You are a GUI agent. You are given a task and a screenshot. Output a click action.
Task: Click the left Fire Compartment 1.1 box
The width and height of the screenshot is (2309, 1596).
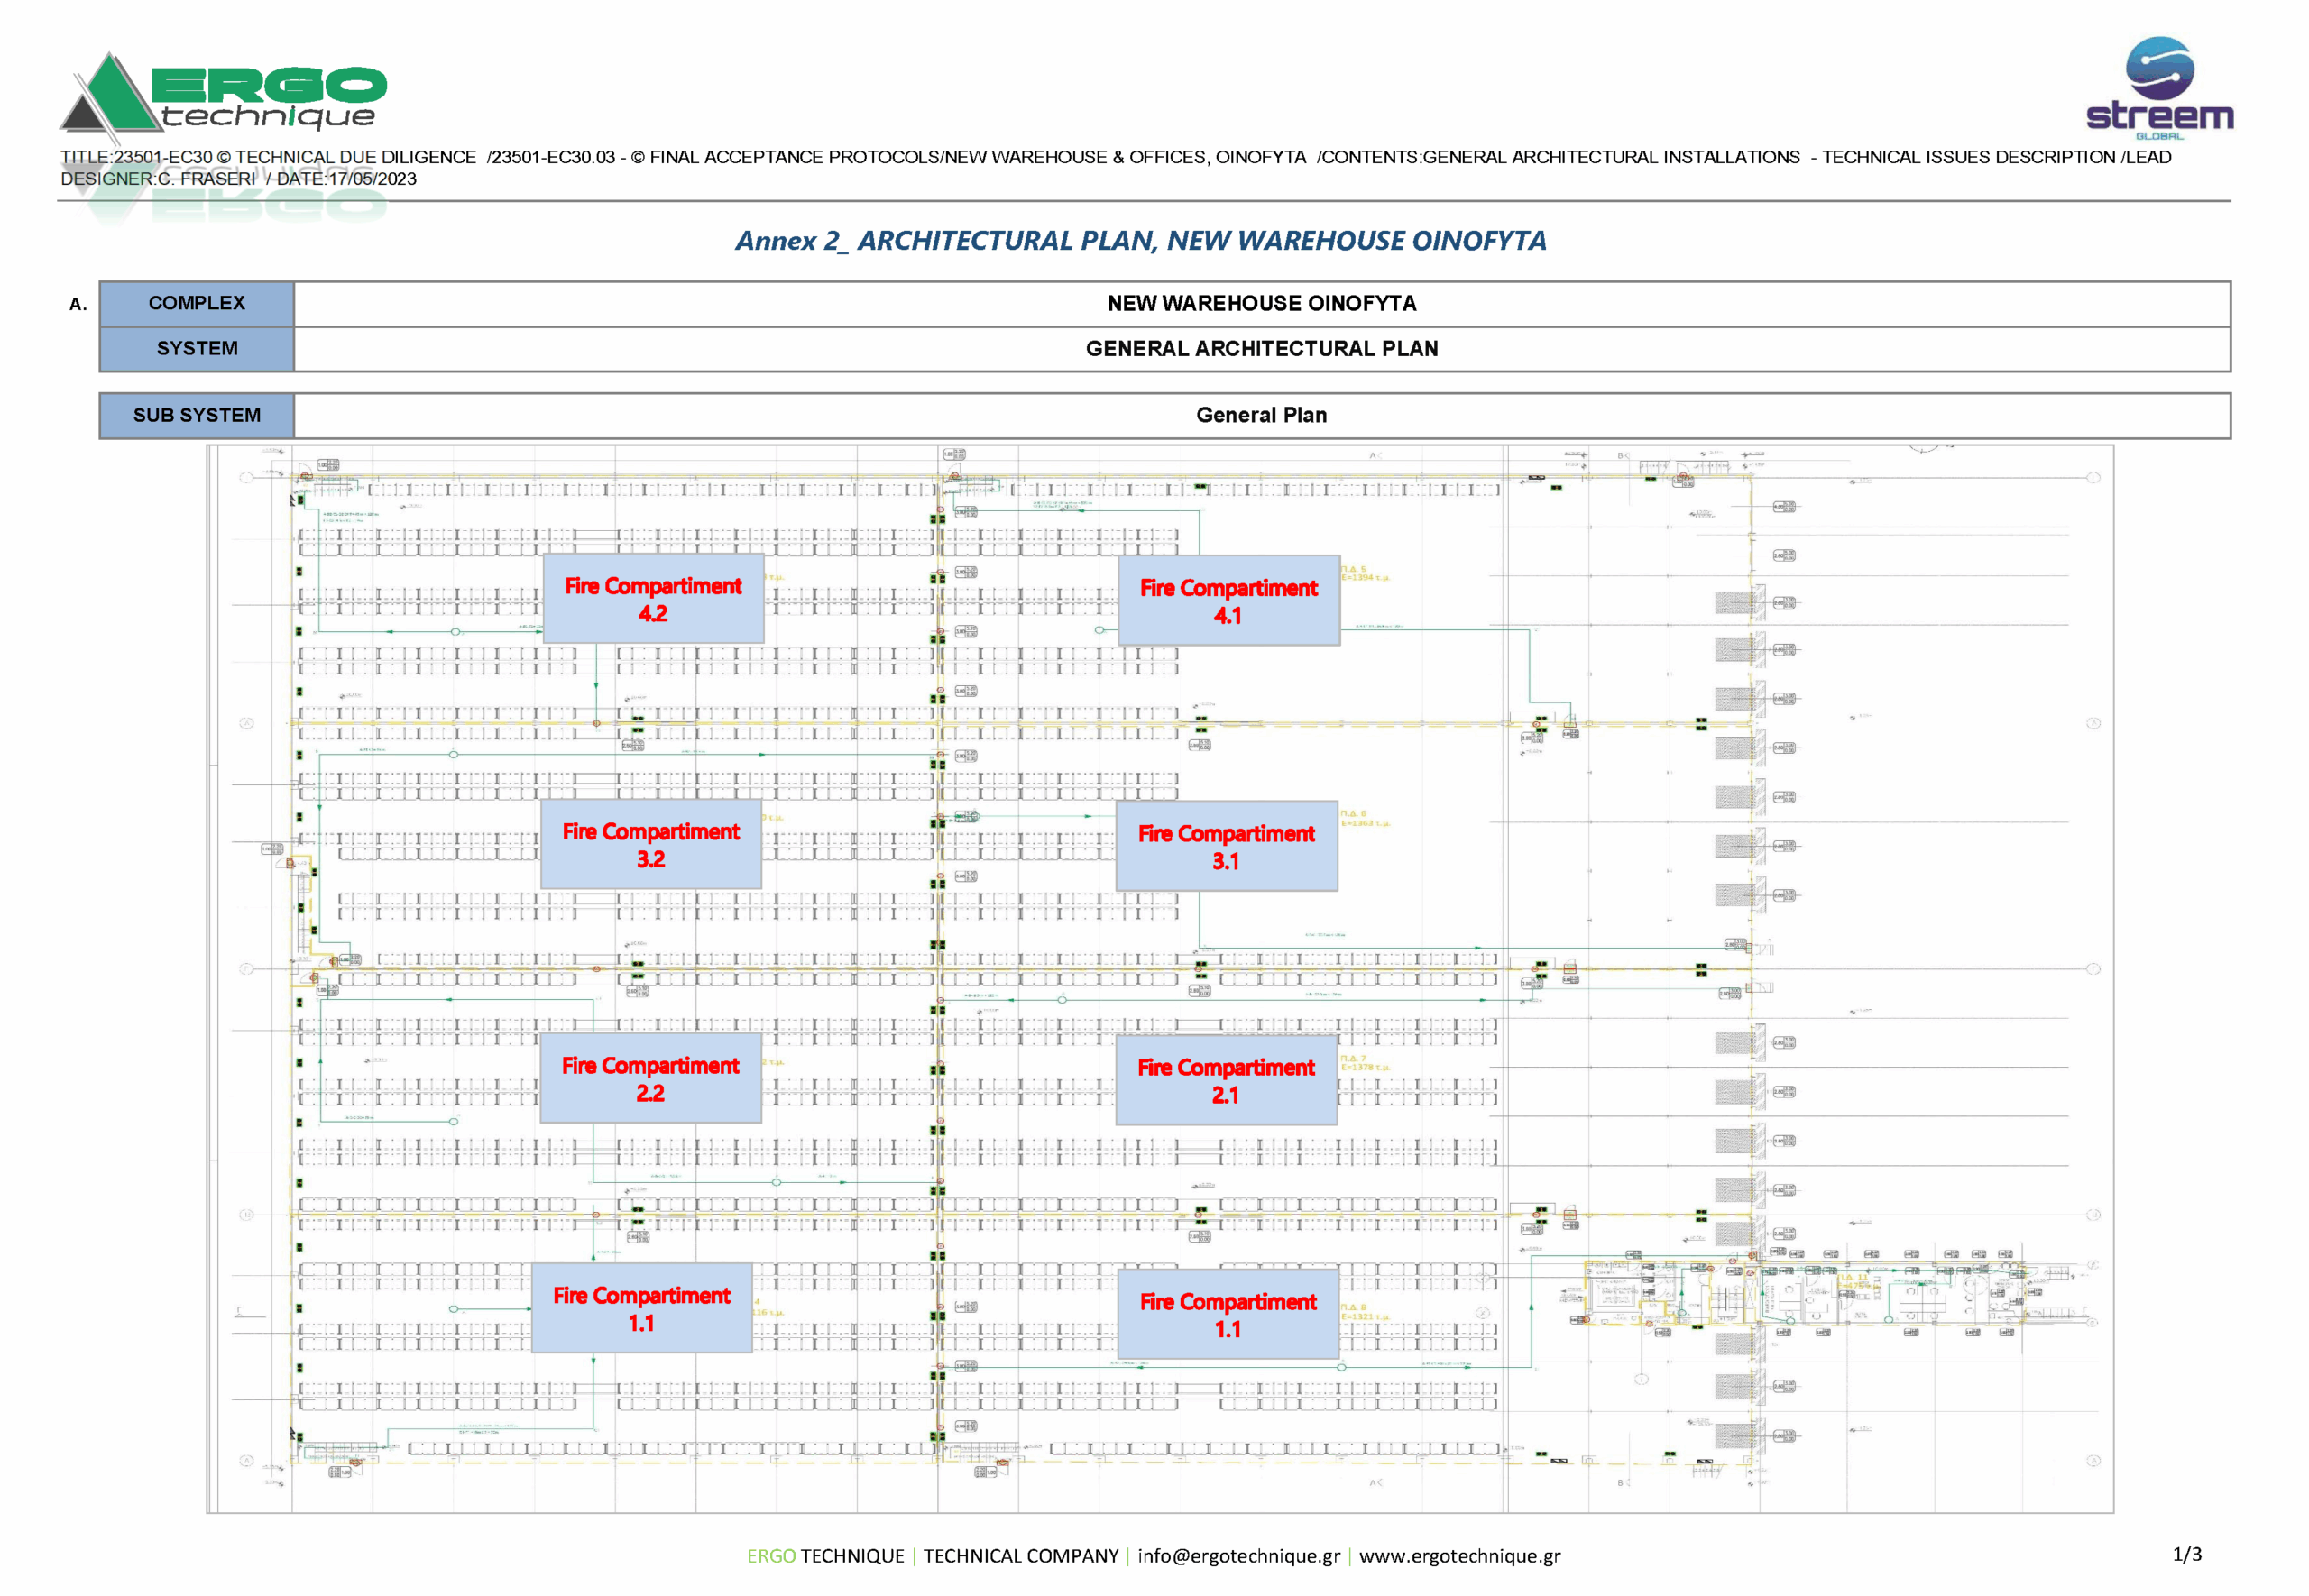coord(641,1309)
